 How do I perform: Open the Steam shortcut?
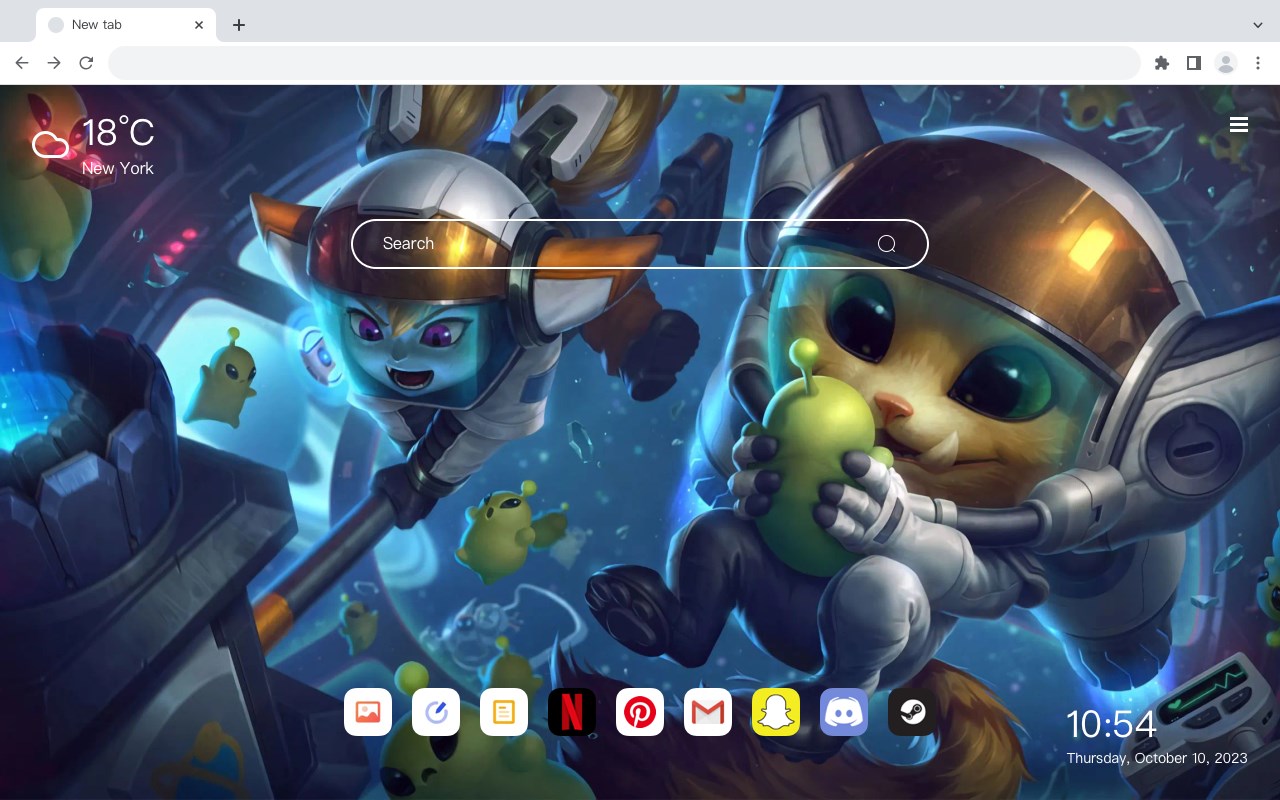point(912,712)
